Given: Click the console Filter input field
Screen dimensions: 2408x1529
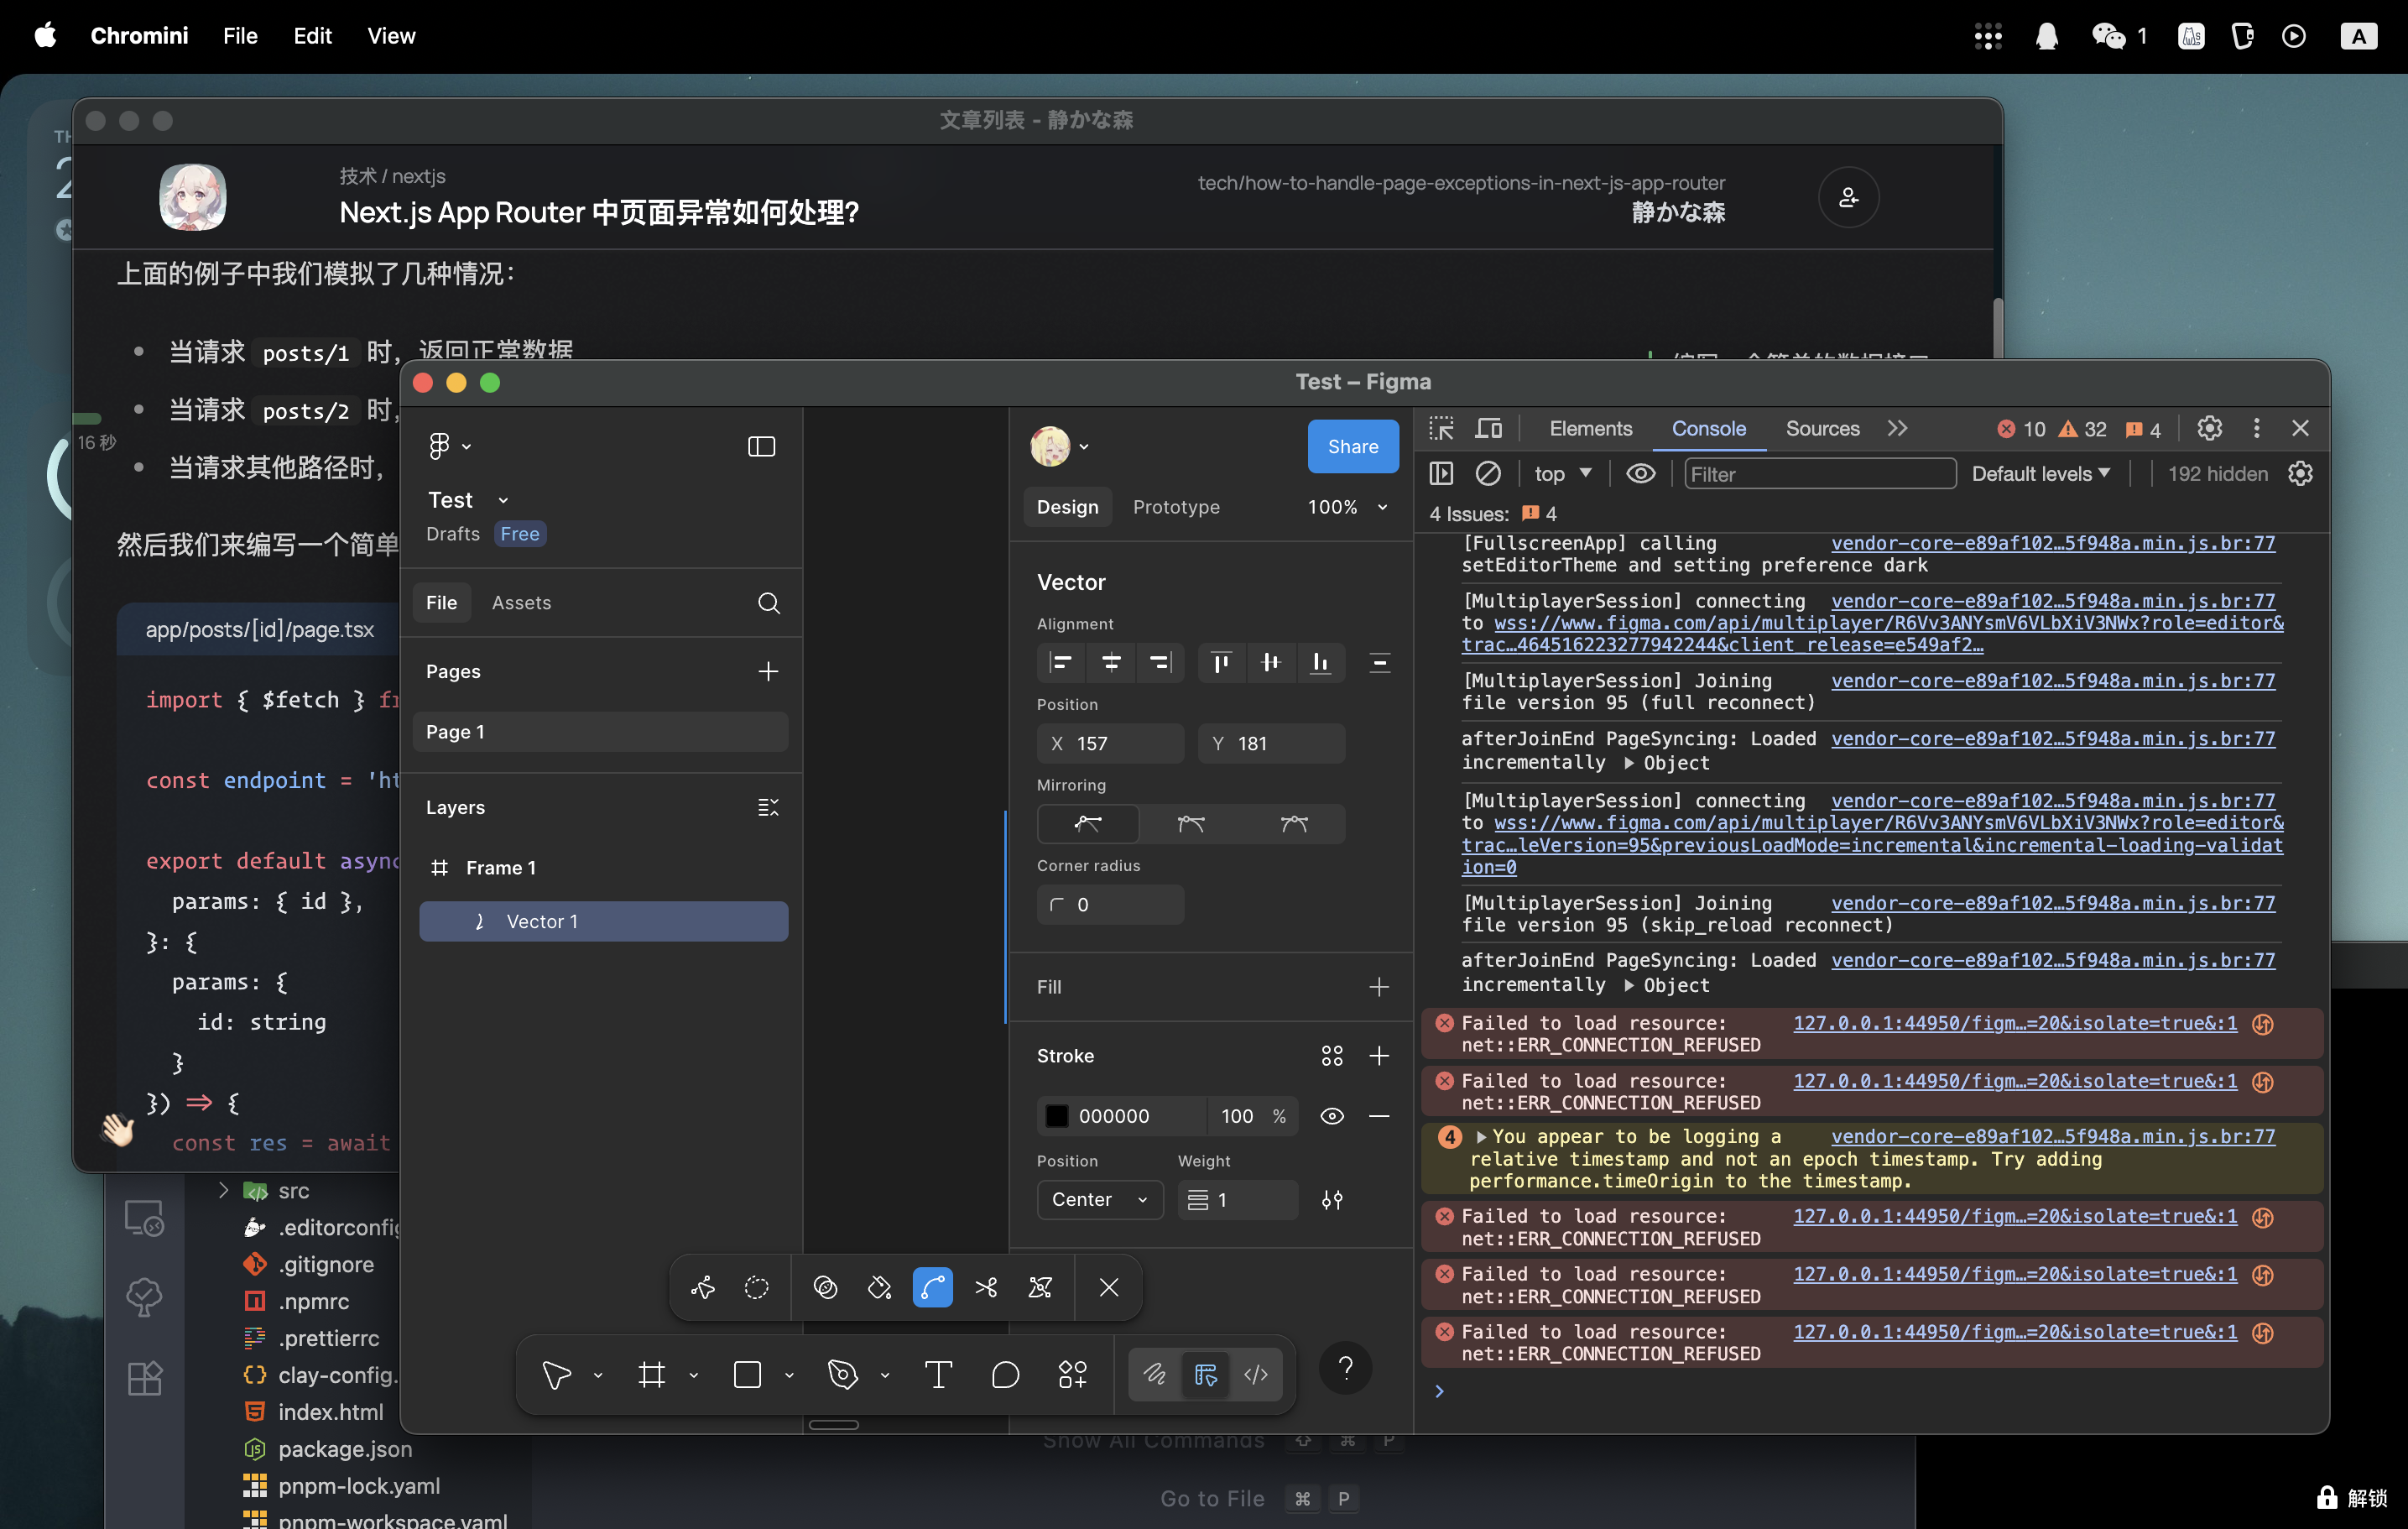Looking at the screenshot, I should (x=1819, y=474).
